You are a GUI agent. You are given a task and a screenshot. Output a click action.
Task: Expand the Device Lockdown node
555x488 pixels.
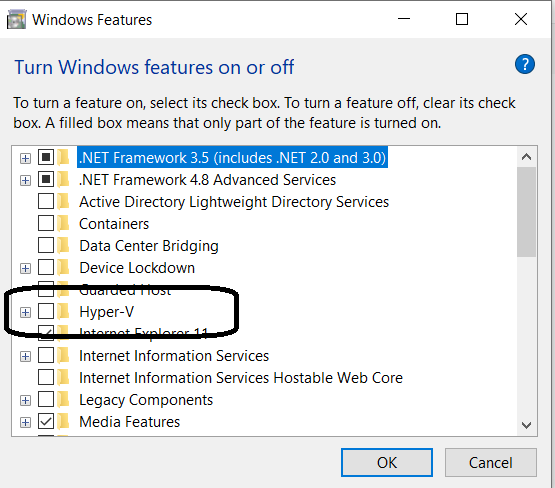[25, 269]
